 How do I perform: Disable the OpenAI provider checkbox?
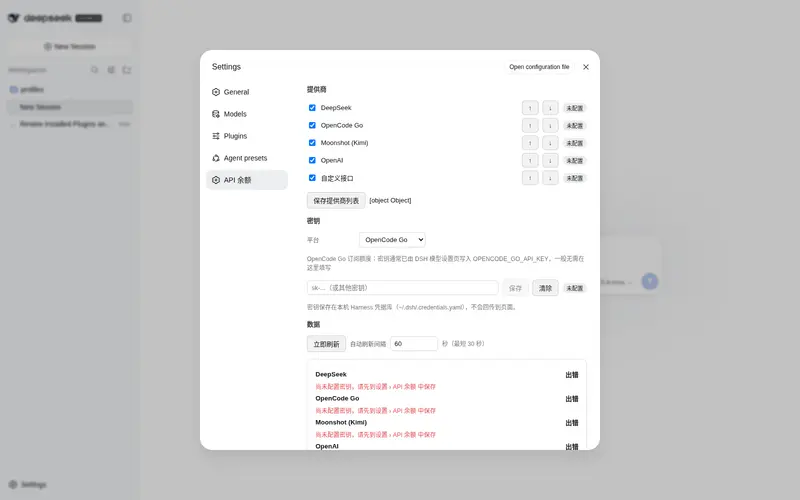coord(312,160)
